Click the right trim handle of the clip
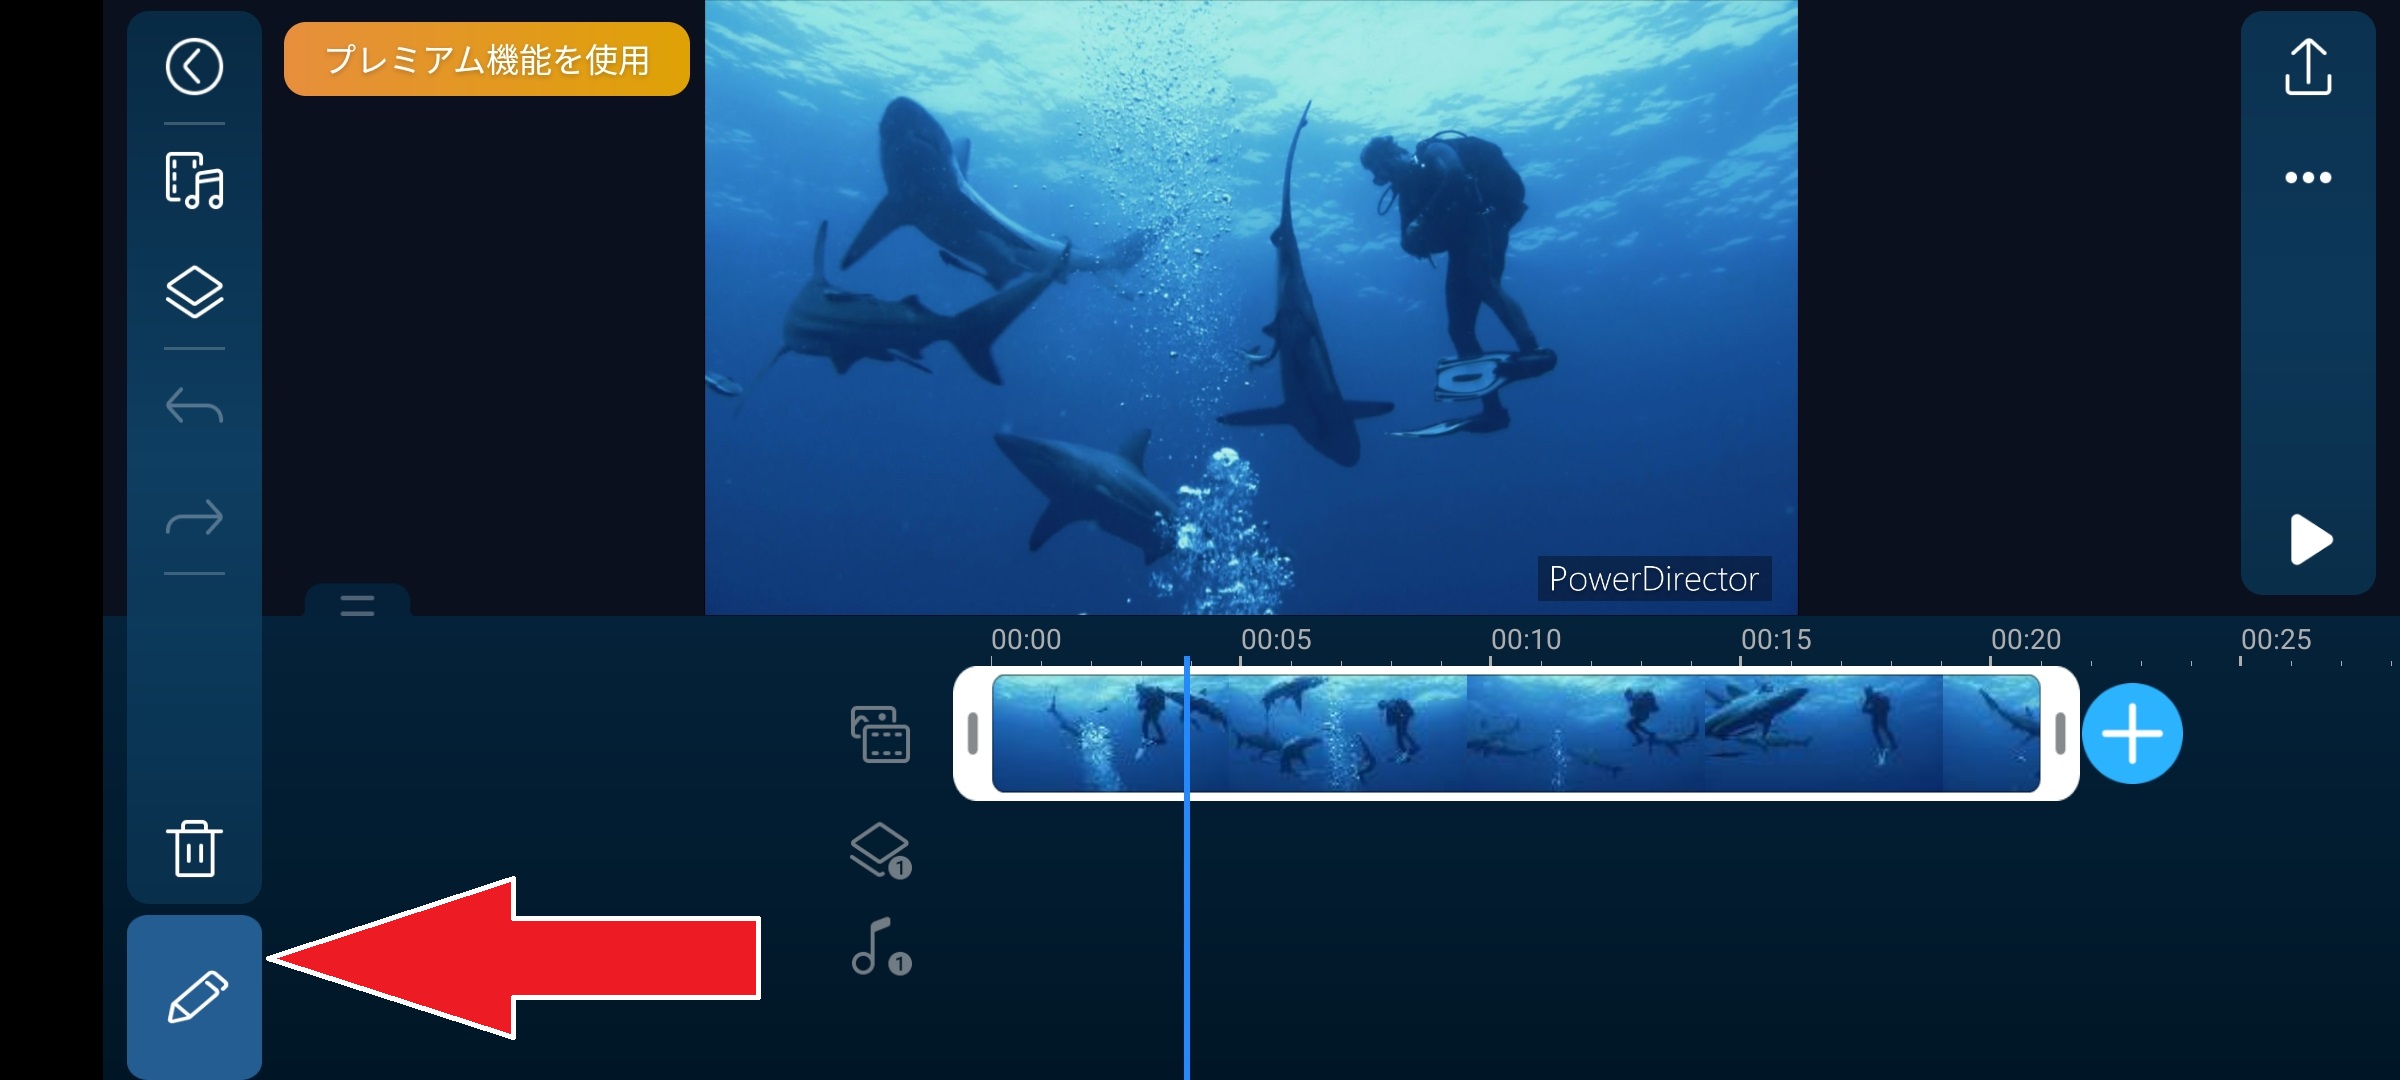The image size is (2400, 1080). (2060, 733)
